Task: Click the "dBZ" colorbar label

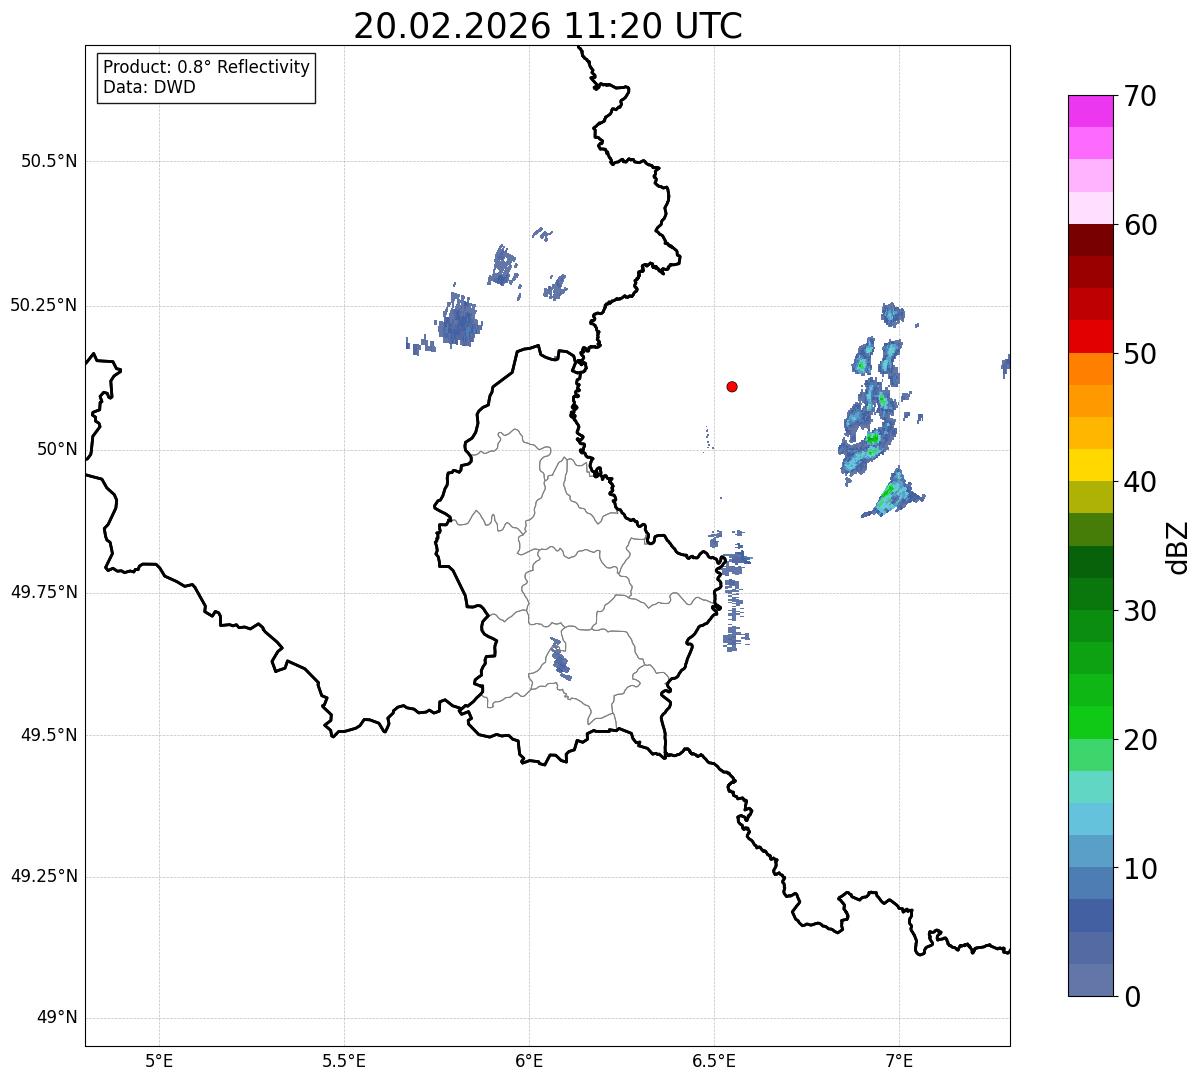Action: (x=1178, y=546)
